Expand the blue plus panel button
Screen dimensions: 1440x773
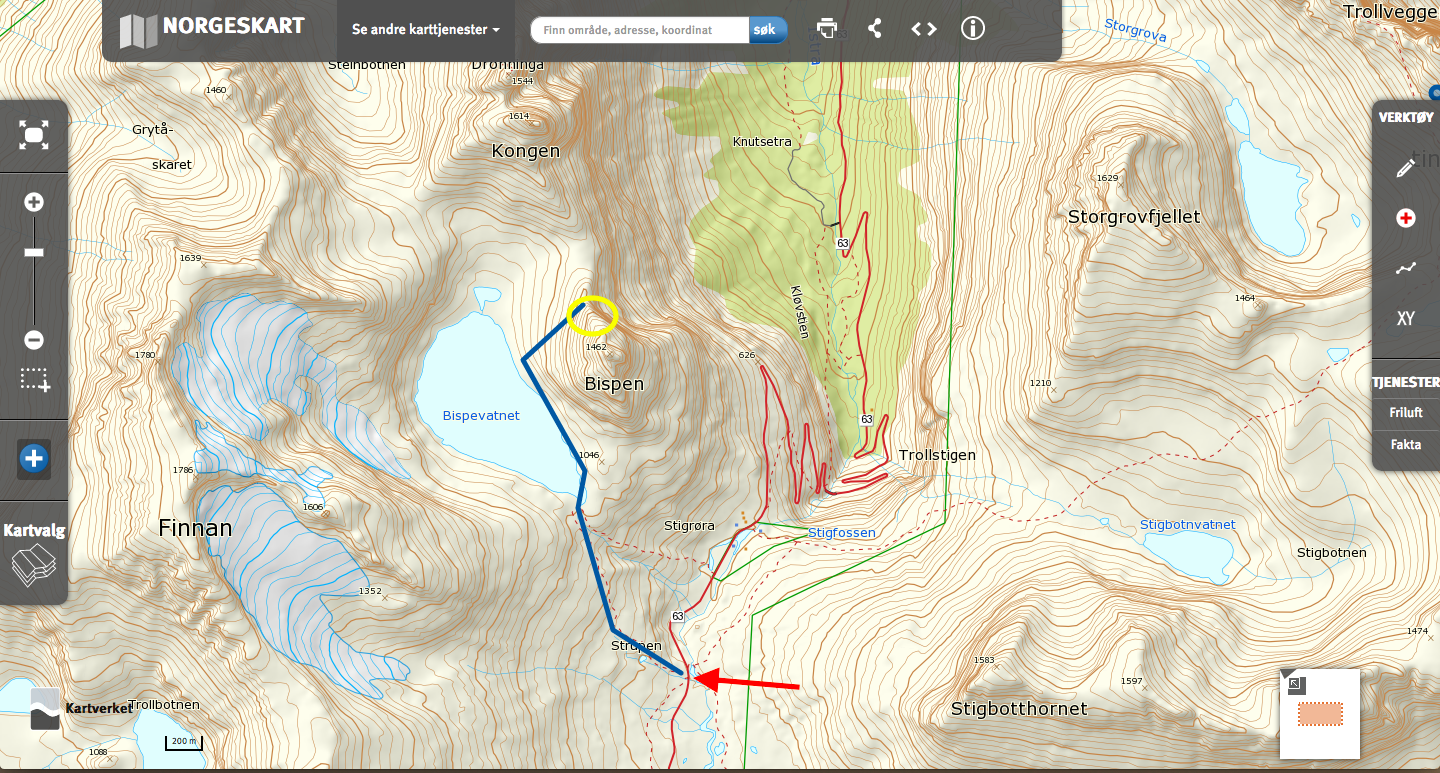pos(34,459)
